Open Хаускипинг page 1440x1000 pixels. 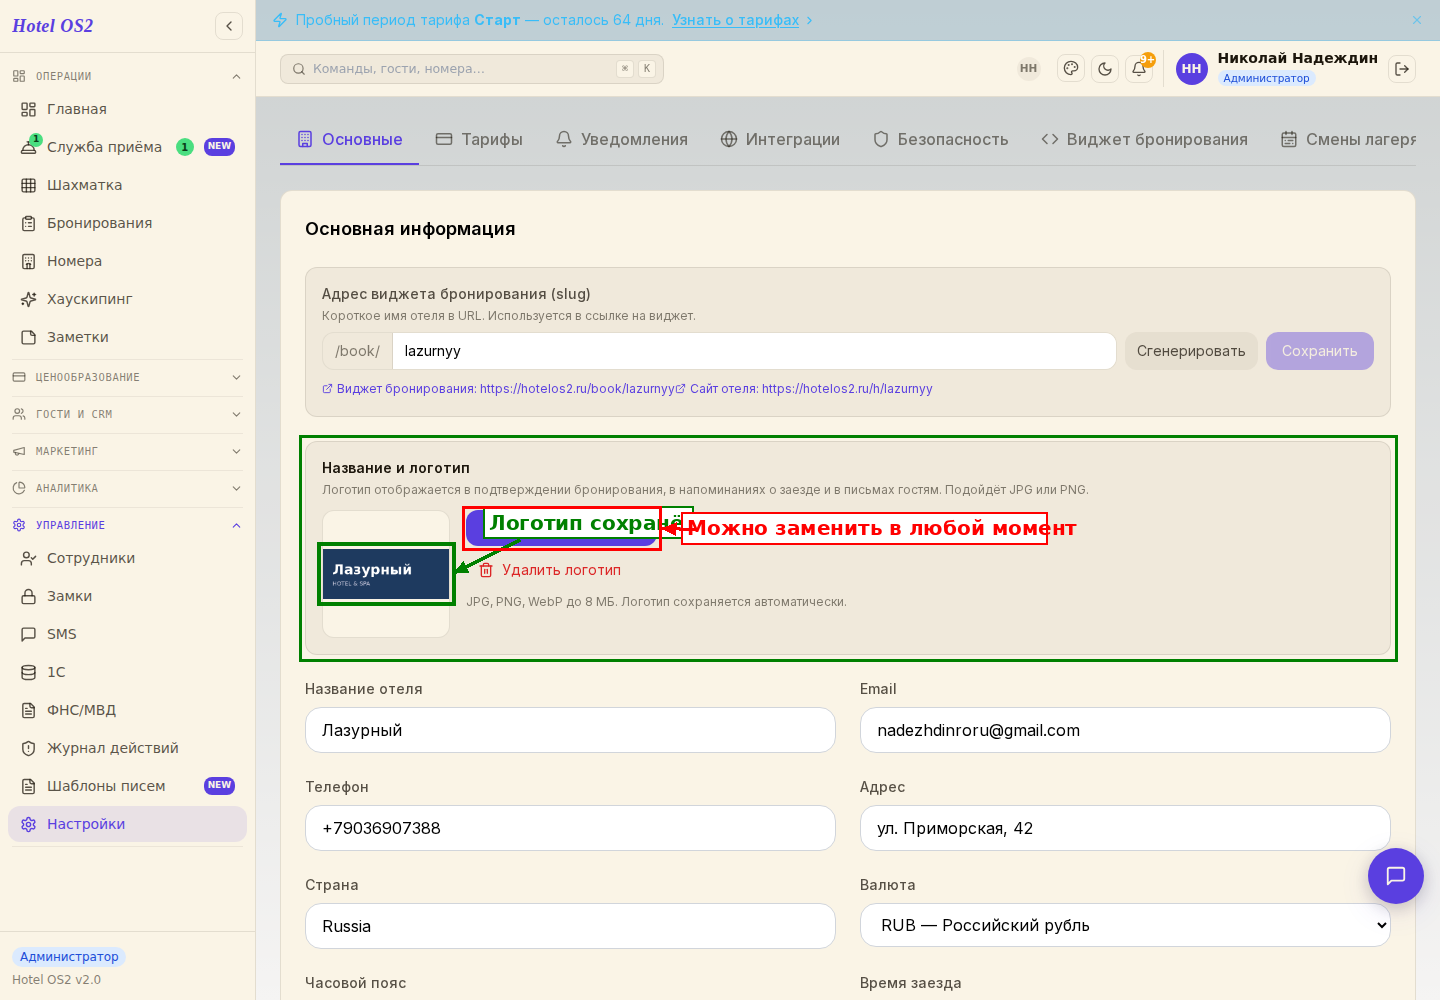[127, 299]
